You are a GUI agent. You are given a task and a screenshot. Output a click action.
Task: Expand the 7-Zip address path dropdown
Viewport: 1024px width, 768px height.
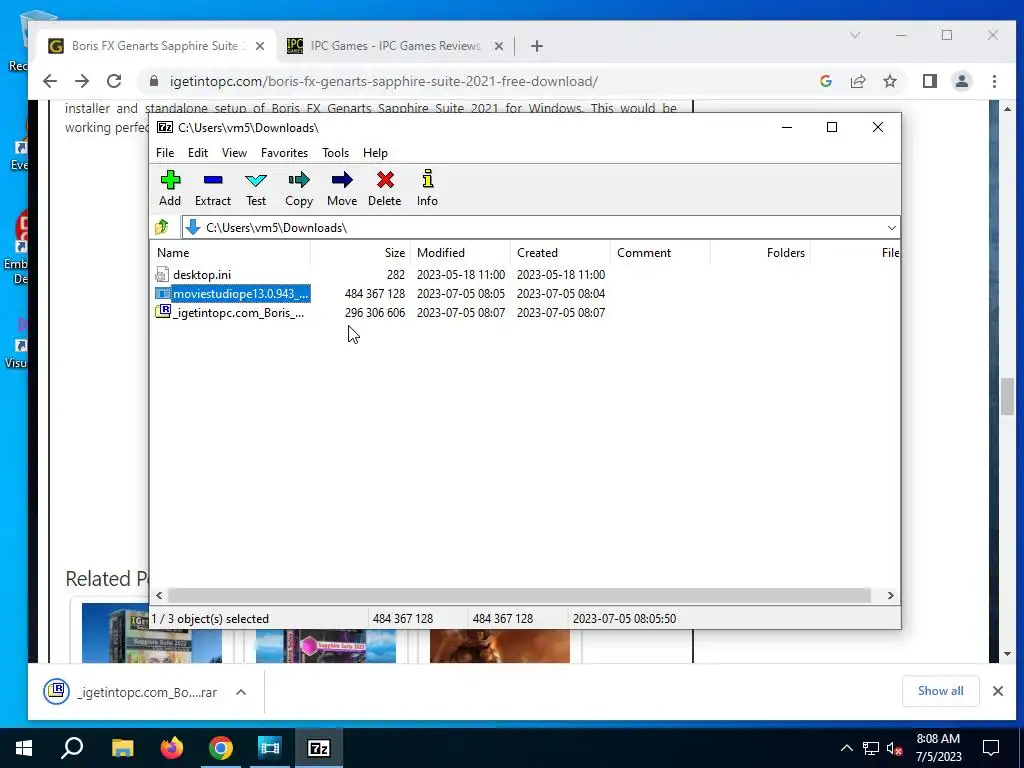[x=891, y=228]
